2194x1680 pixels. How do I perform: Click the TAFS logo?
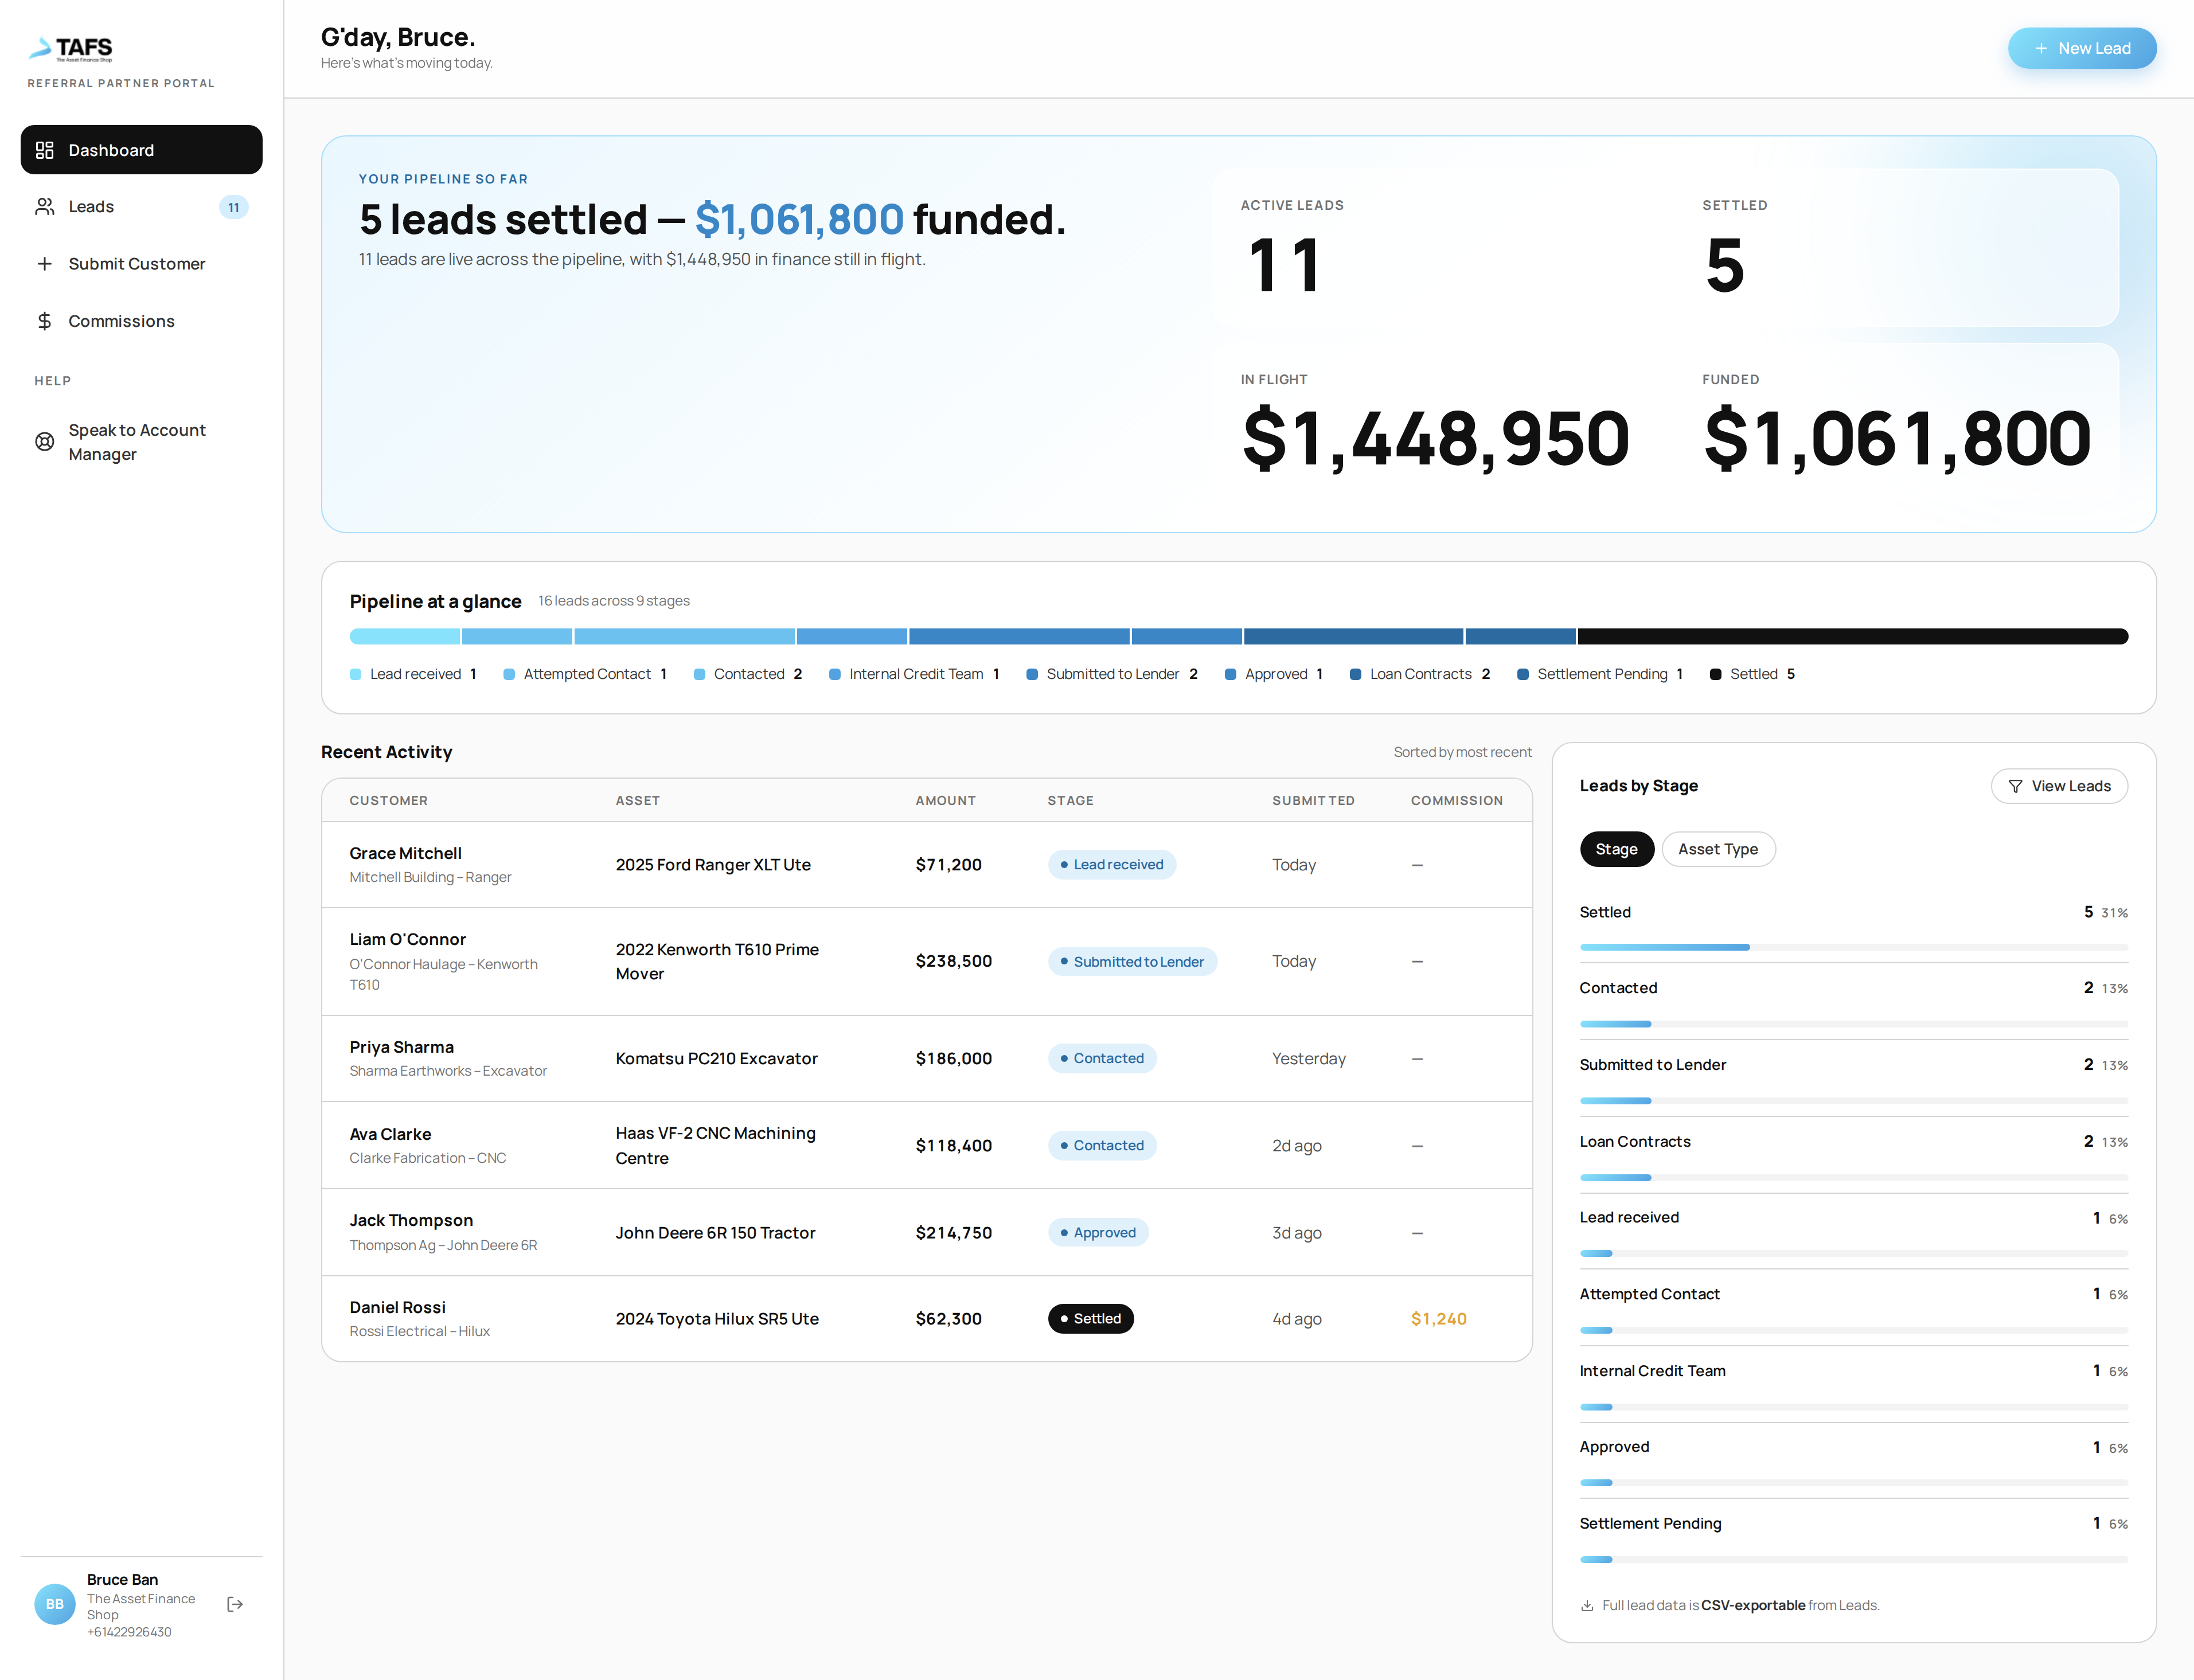71,48
